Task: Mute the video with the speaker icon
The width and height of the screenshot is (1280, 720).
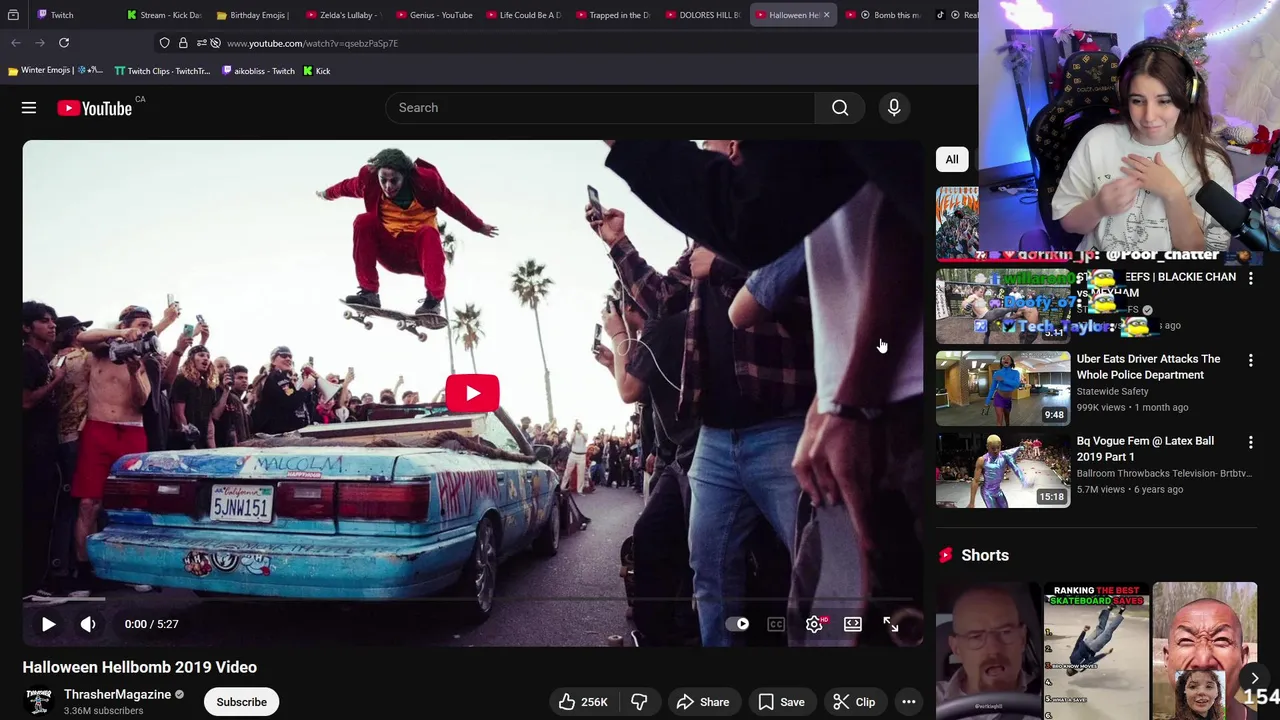Action: tap(88, 624)
